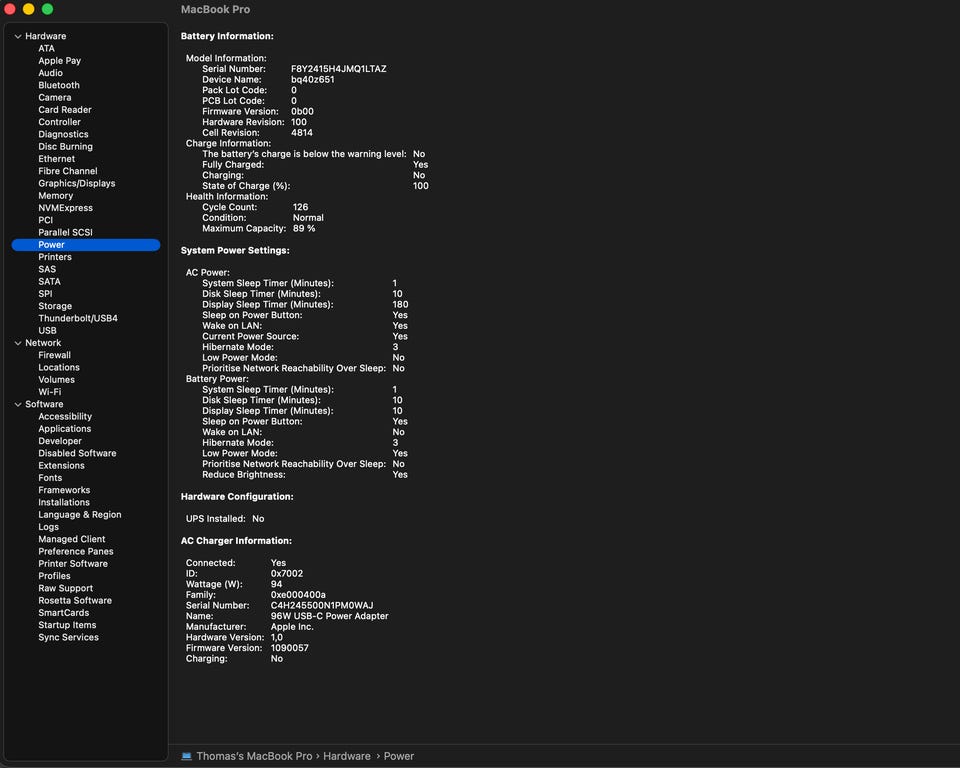Open Rosetta Software entry

click(x=75, y=600)
